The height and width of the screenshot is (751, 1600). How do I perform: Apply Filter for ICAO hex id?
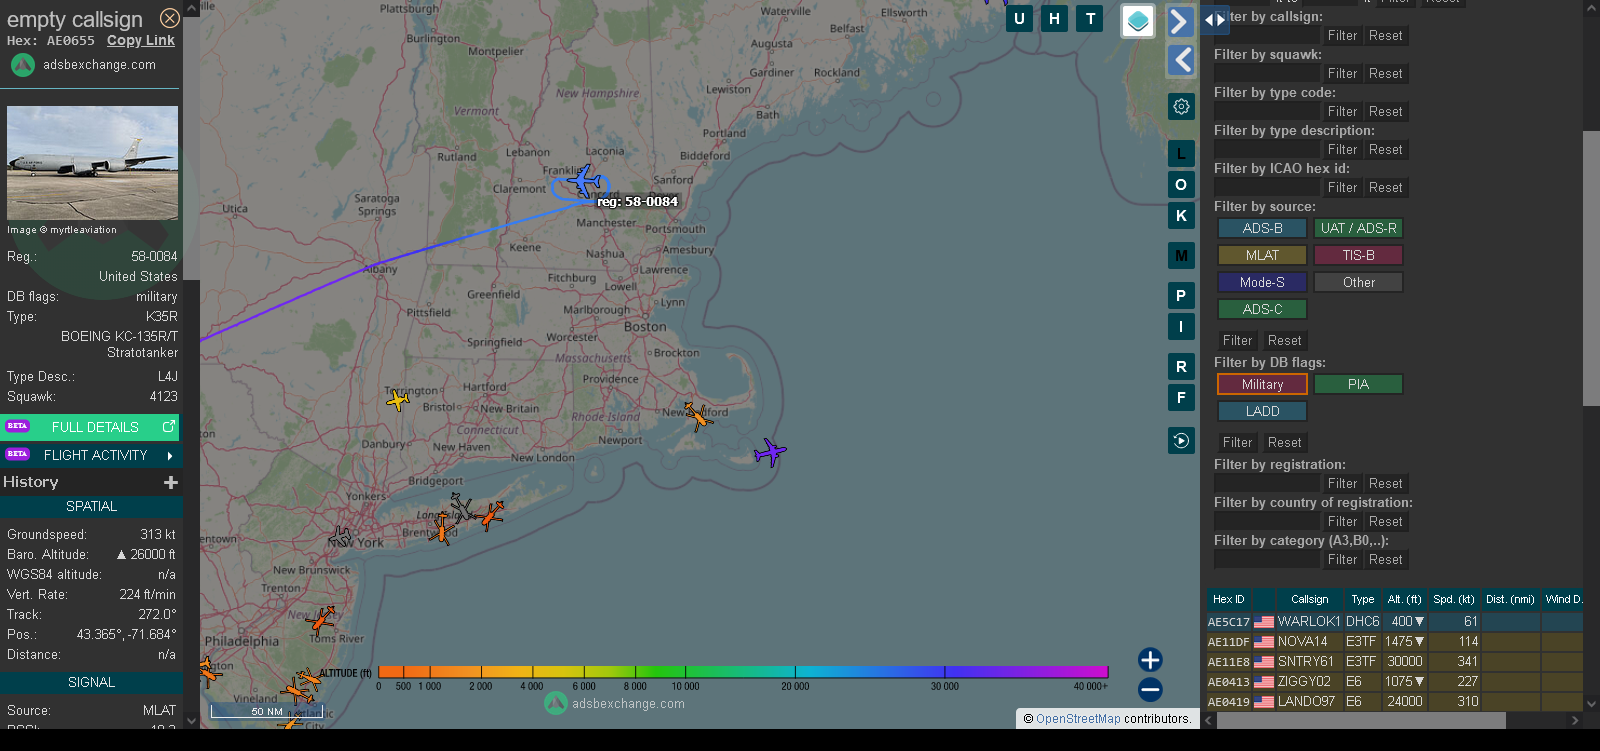[1342, 187]
